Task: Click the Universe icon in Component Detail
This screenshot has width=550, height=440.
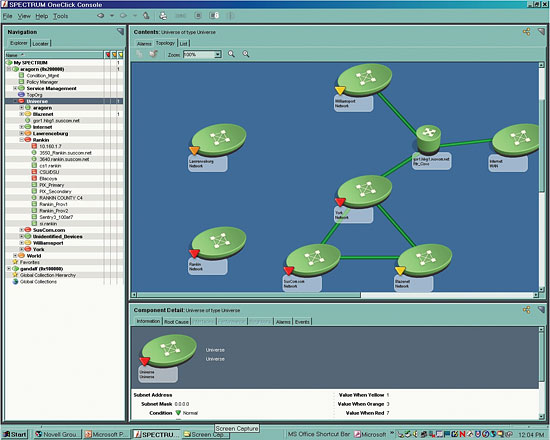Action: click(169, 350)
